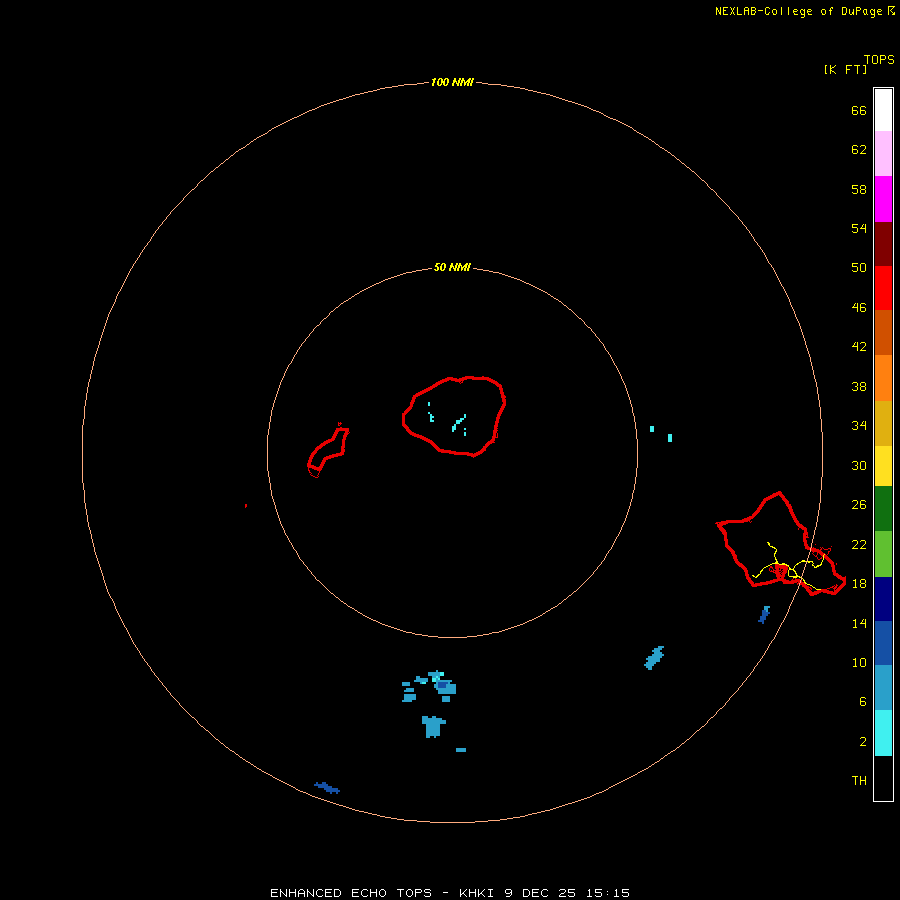
Task: Click the '[K FT]' units label
Action: [x=845, y=69]
